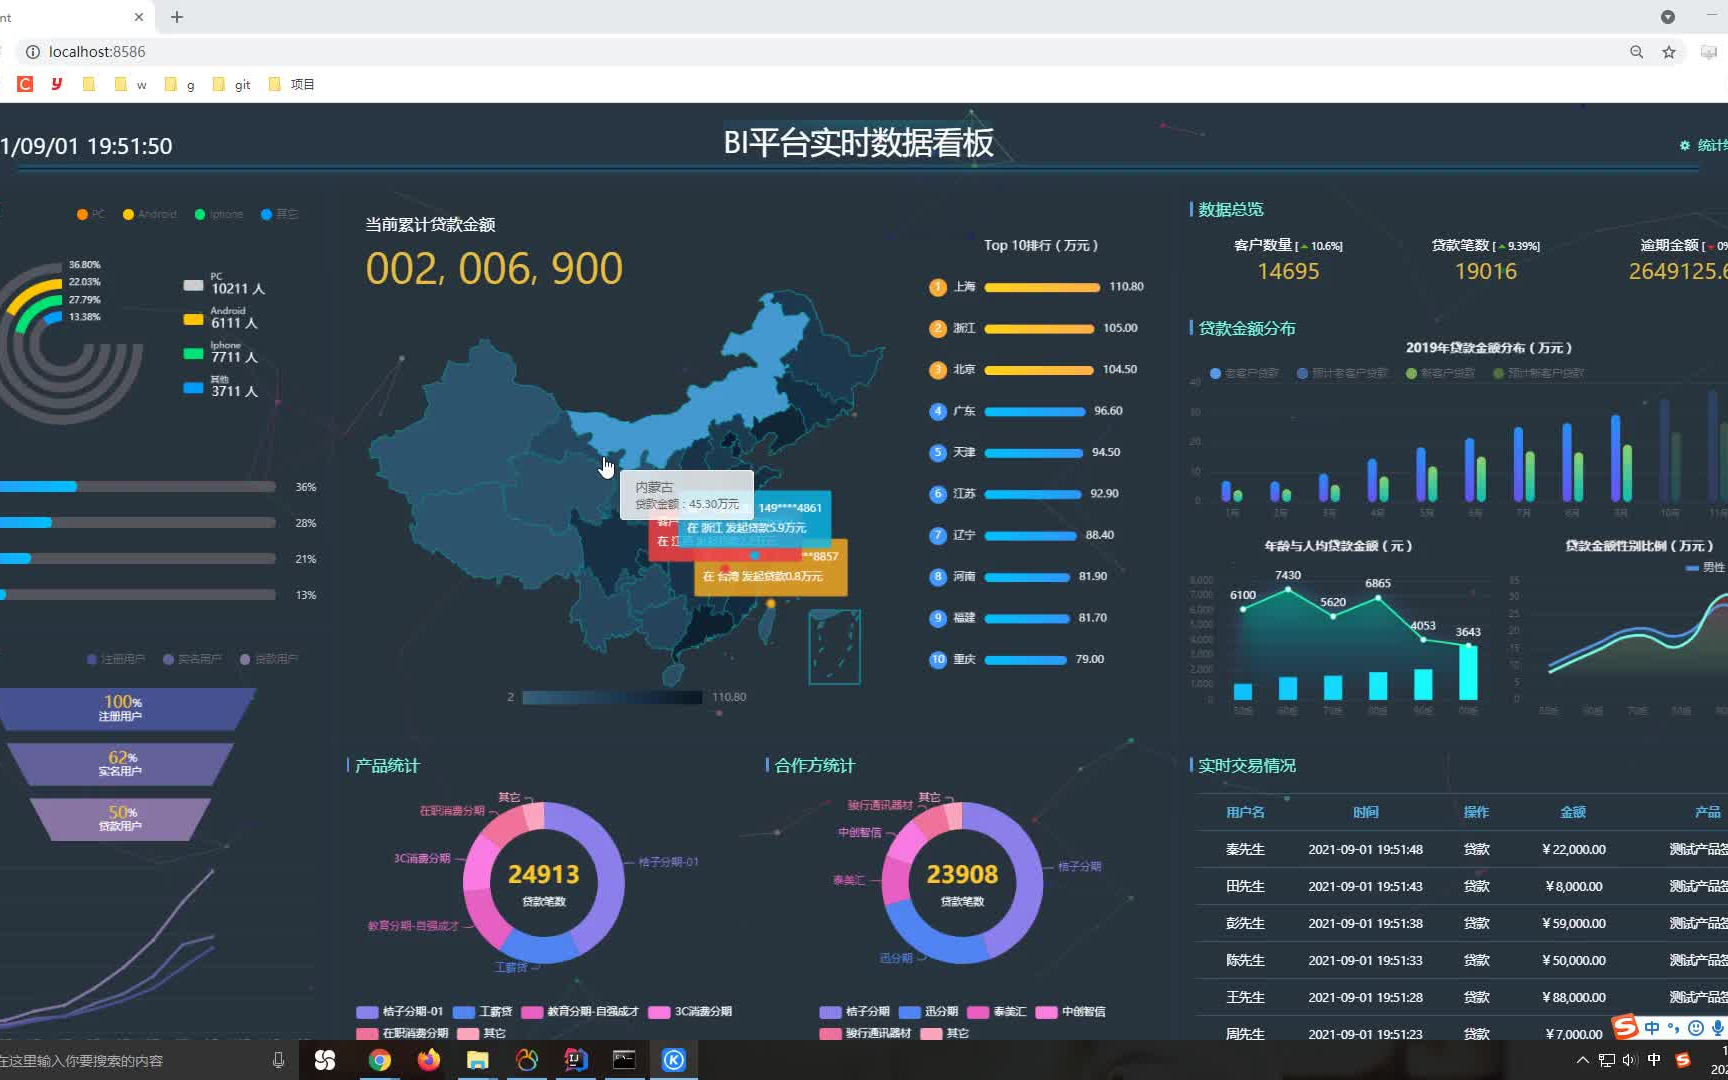Open the red Y bookmark icon
Screen dimensions: 1728x1080
[57, 84]
